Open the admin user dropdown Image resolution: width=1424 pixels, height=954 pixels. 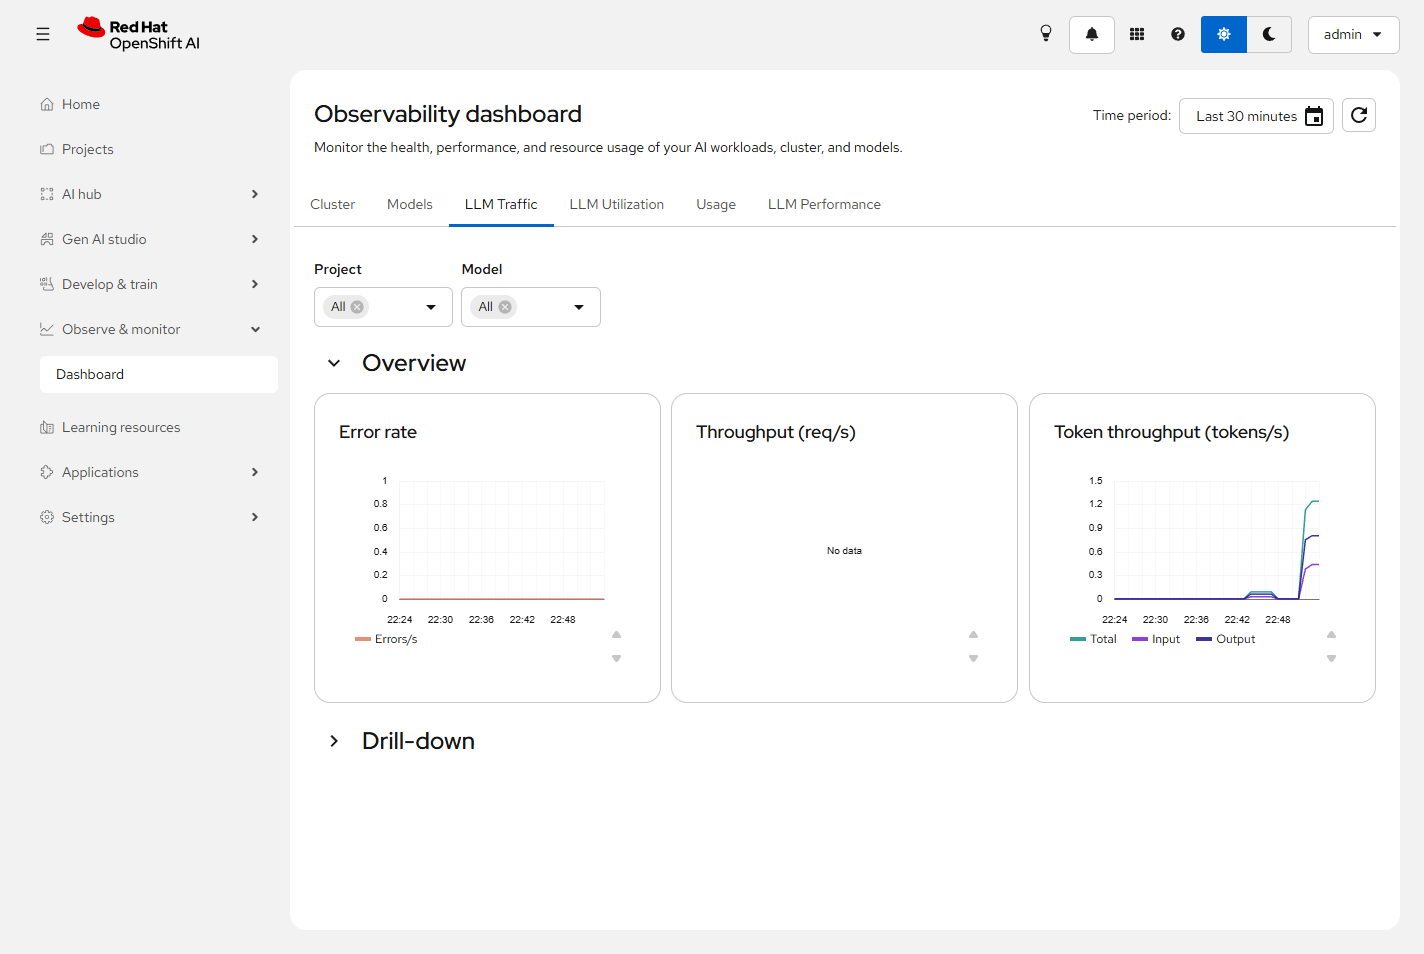pos(1353,34)
